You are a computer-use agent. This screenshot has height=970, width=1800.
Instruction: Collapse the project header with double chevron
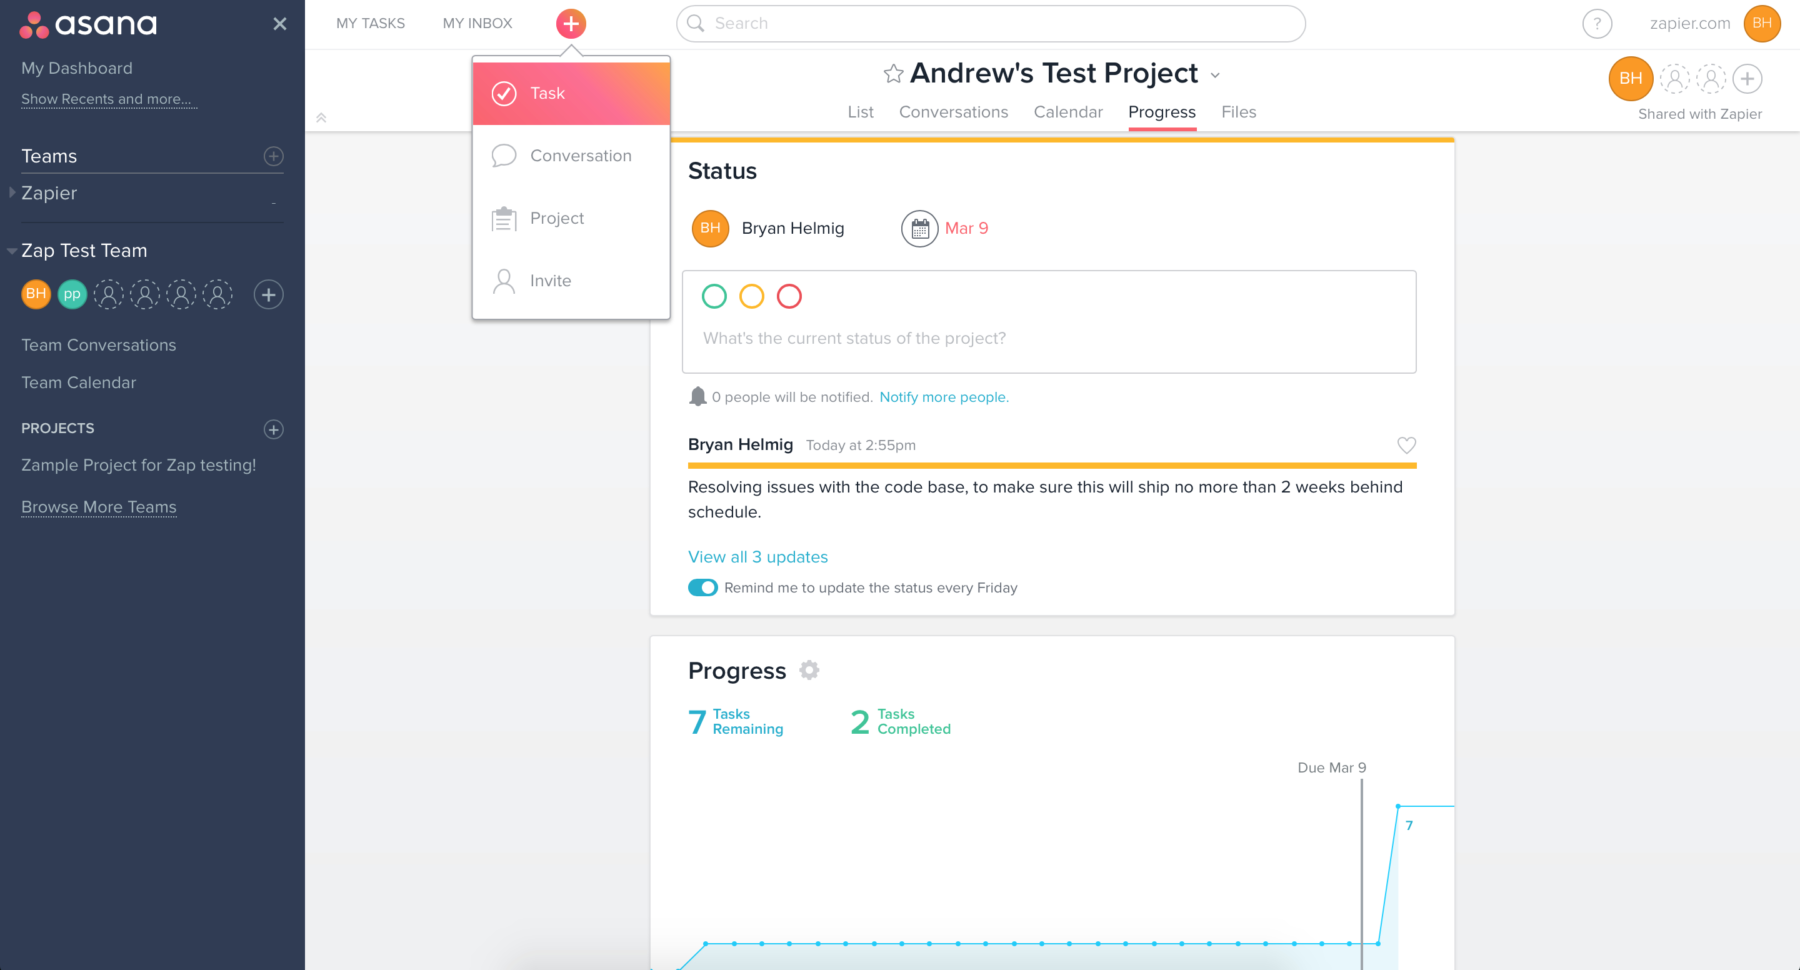pos(321,117)
